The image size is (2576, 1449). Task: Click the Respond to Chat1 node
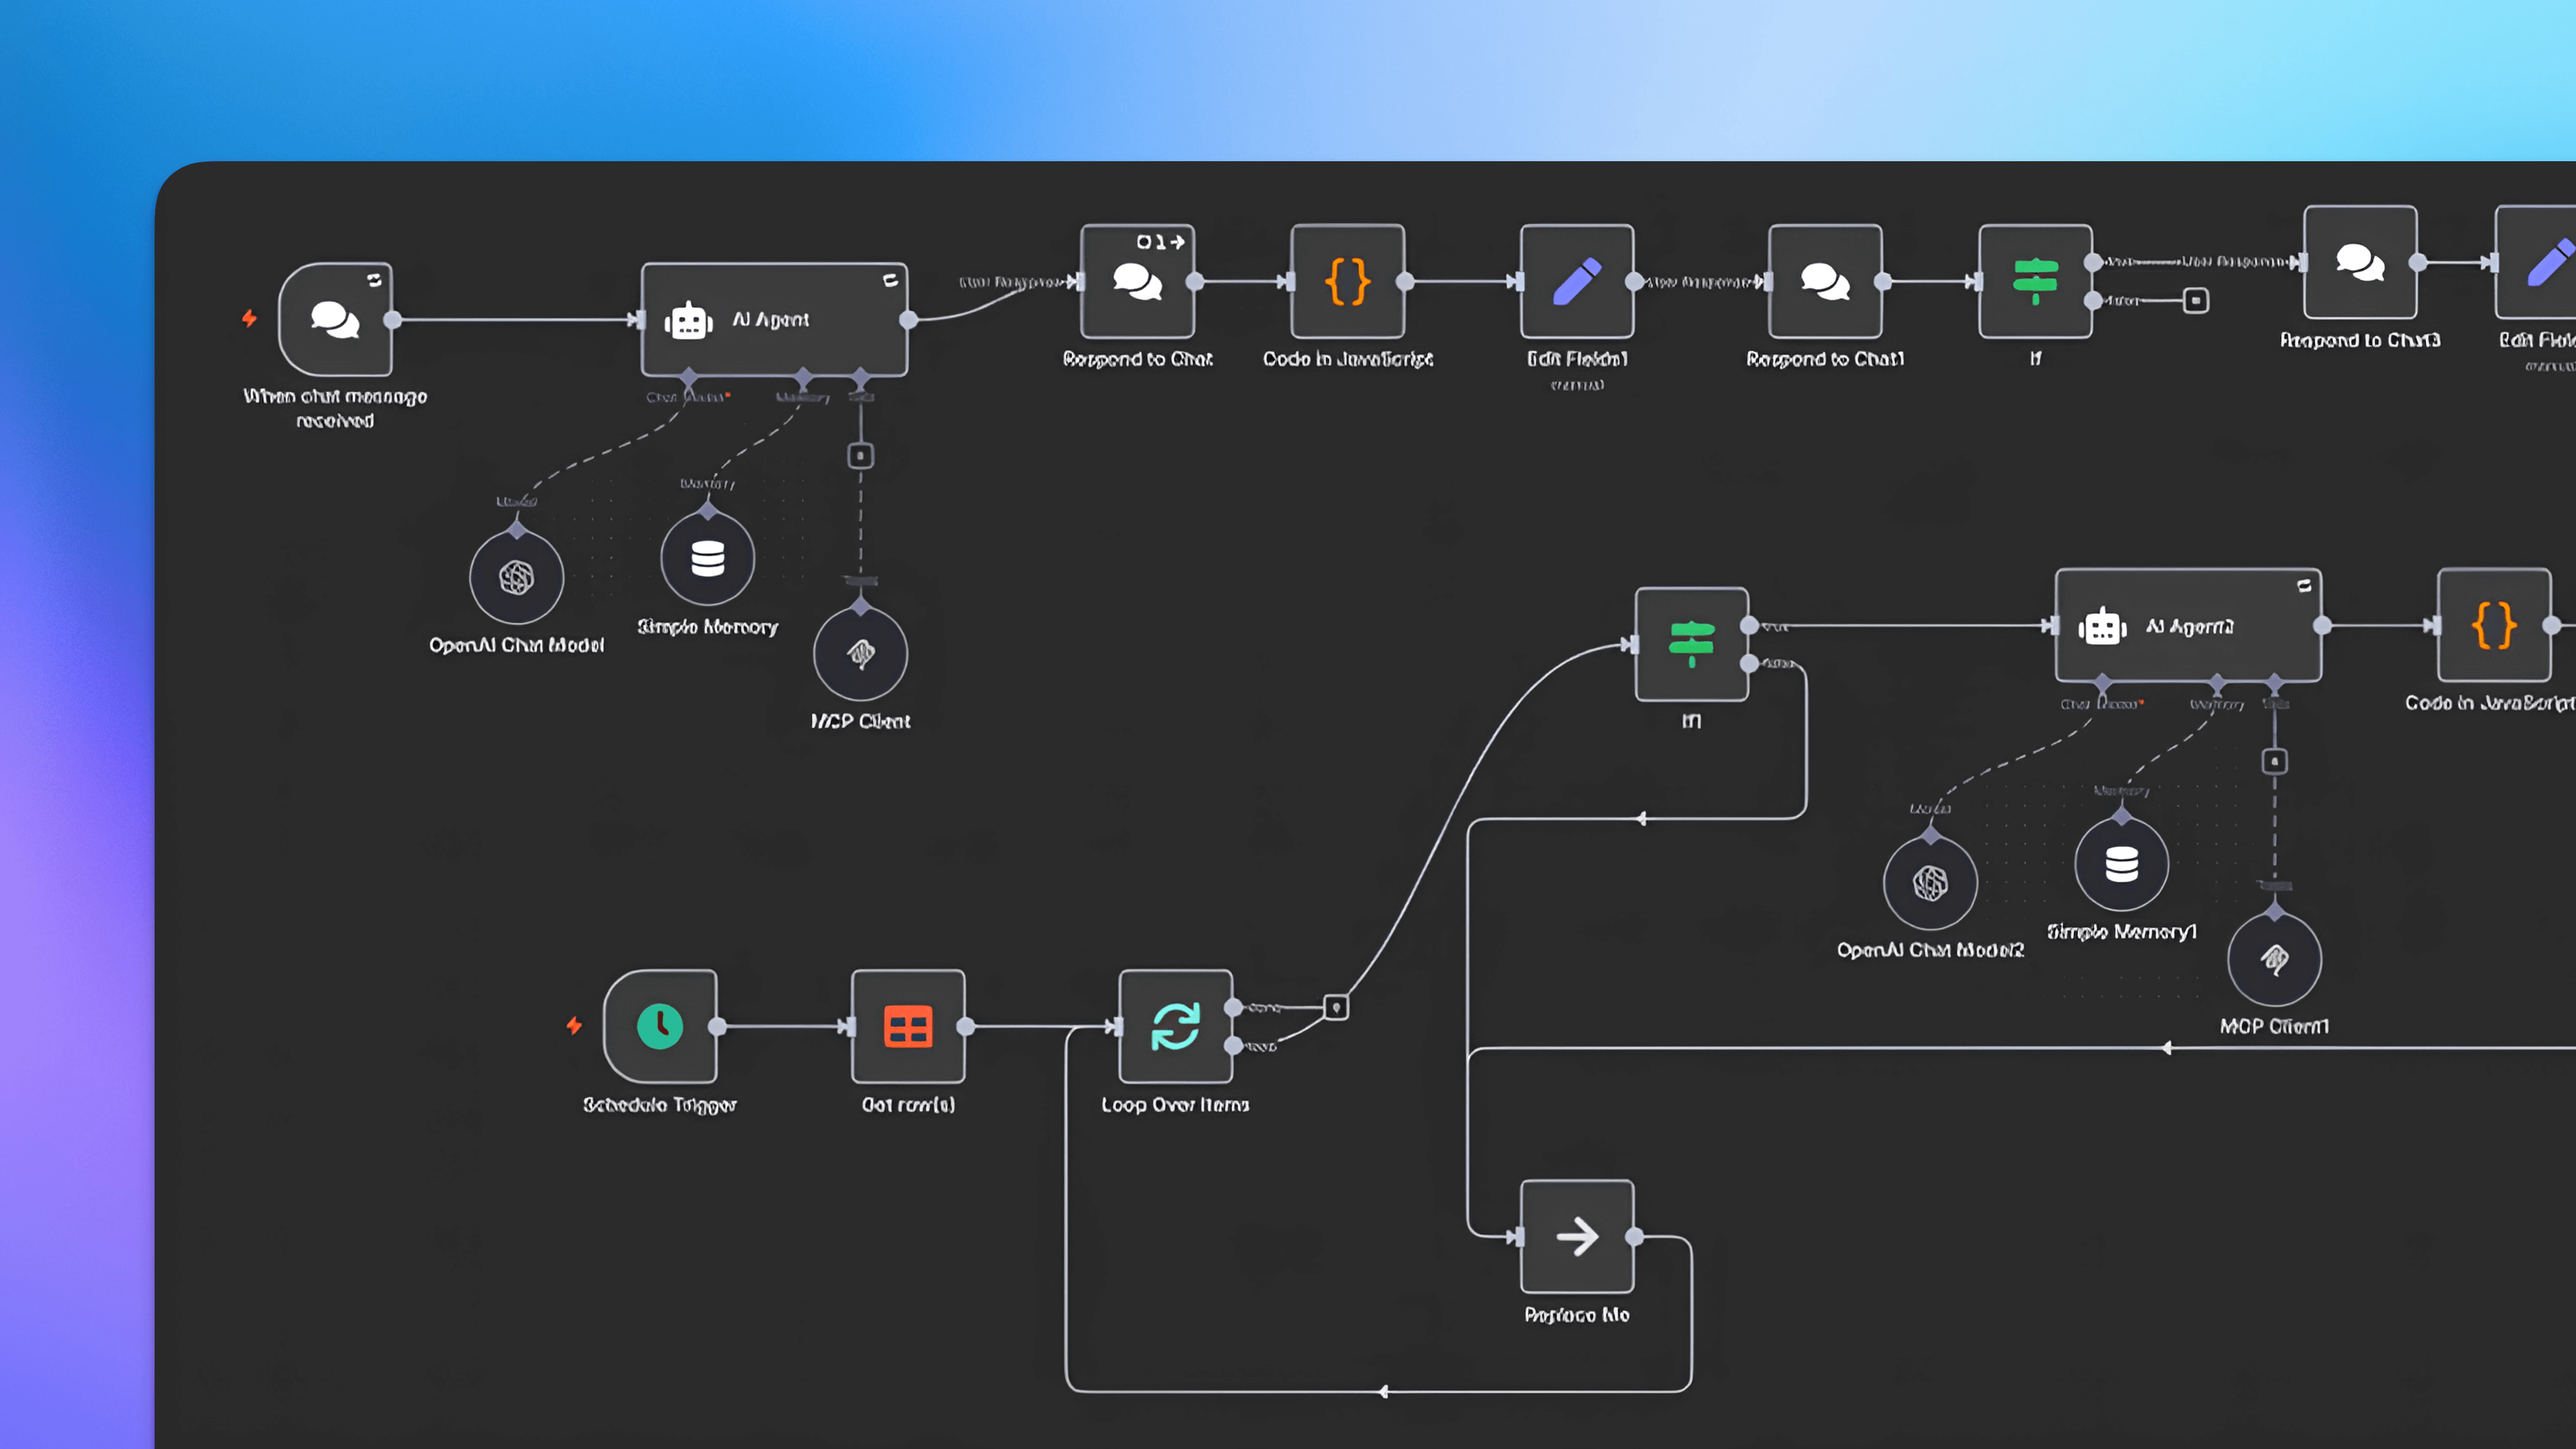(x=1825, y=281)
